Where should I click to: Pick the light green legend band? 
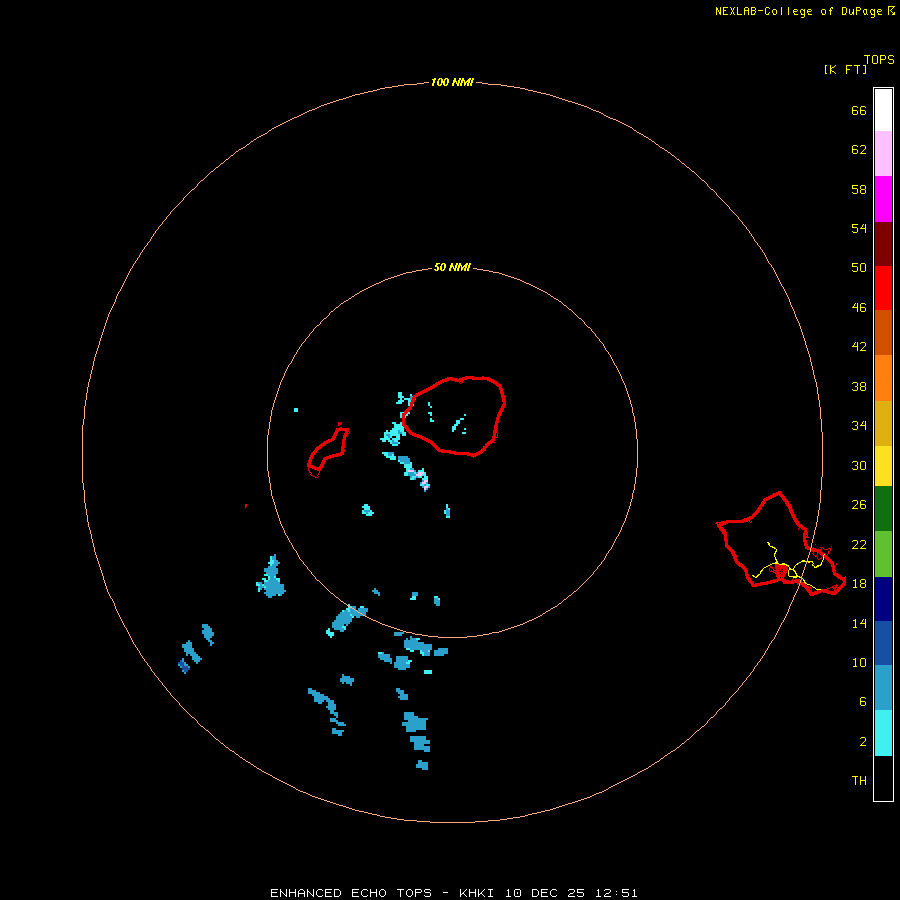(883, 554)
